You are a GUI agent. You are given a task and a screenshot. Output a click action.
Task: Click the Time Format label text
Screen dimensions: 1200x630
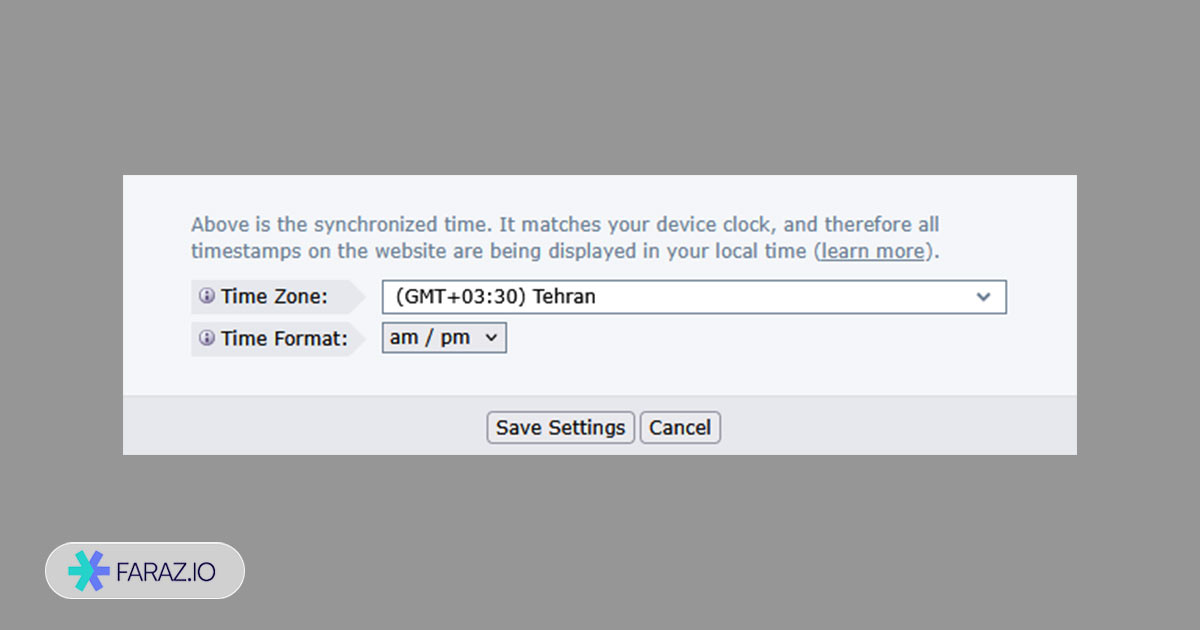284,339
